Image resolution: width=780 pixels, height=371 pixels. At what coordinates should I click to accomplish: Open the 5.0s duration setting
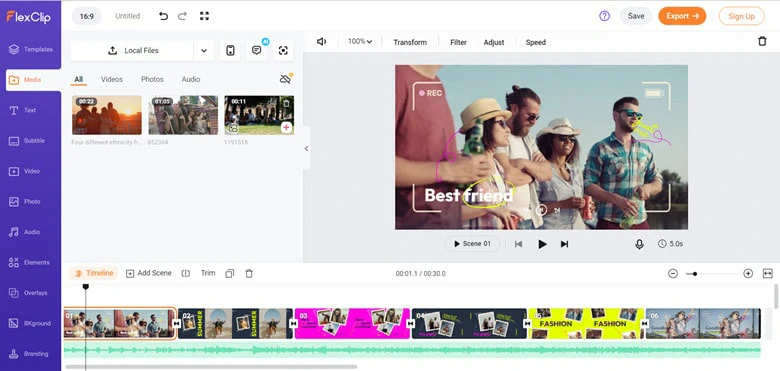(671, 244)
